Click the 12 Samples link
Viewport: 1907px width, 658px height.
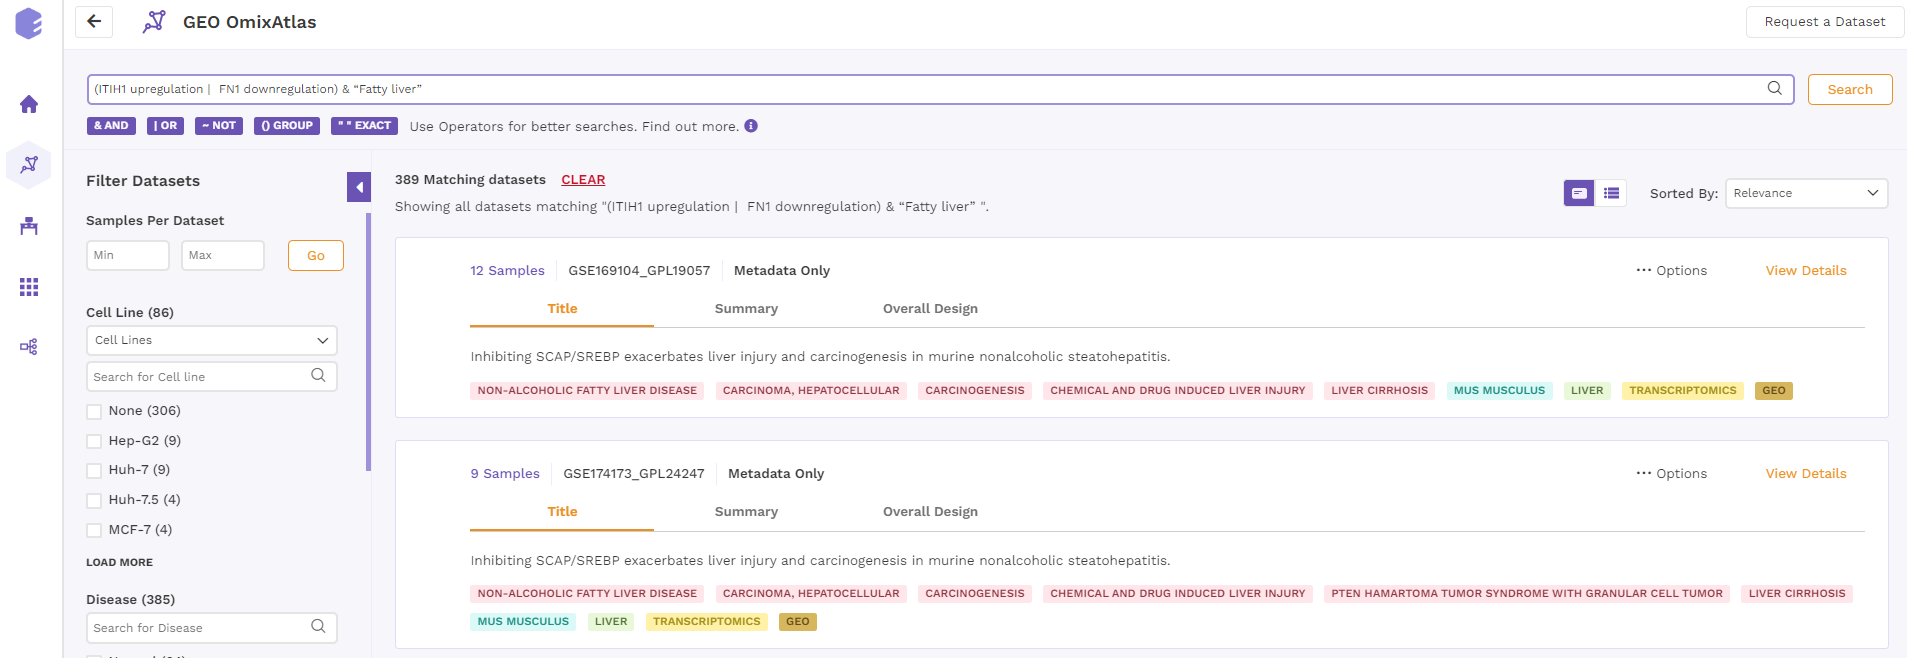click(507, 271)
